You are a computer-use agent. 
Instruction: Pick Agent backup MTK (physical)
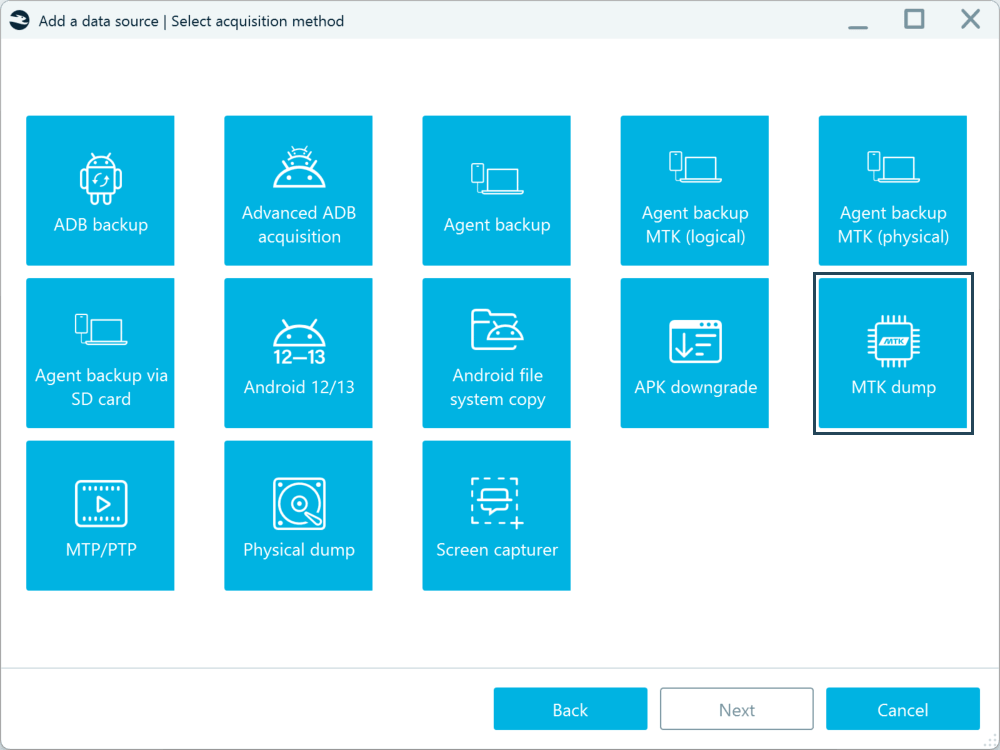click(893, 190)
